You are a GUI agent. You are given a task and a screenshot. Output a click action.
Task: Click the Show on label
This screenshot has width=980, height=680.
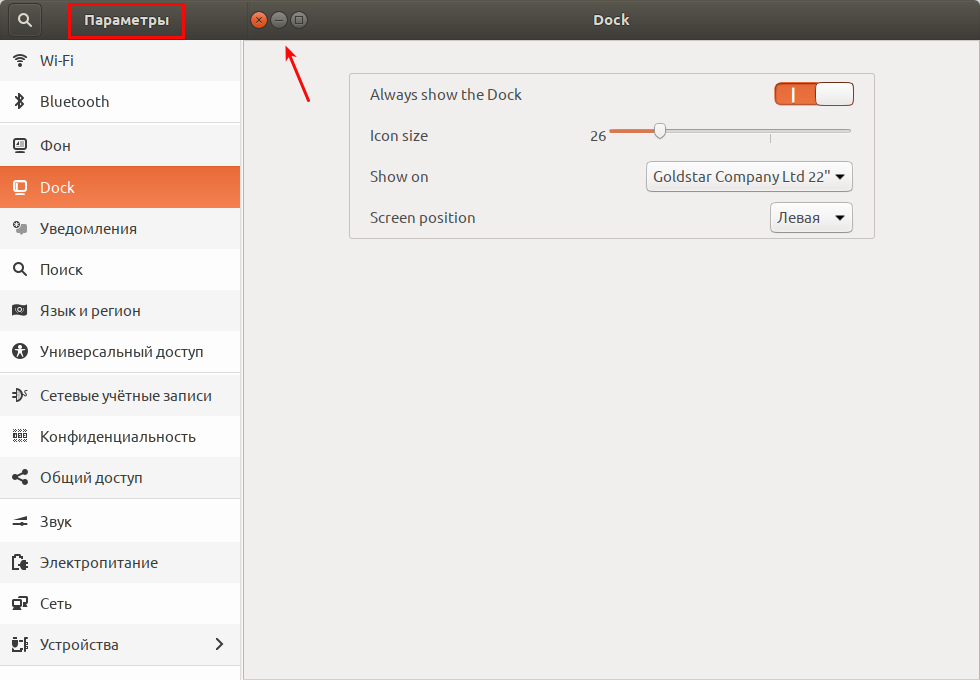pyautogui.click(x=399, y=177)
